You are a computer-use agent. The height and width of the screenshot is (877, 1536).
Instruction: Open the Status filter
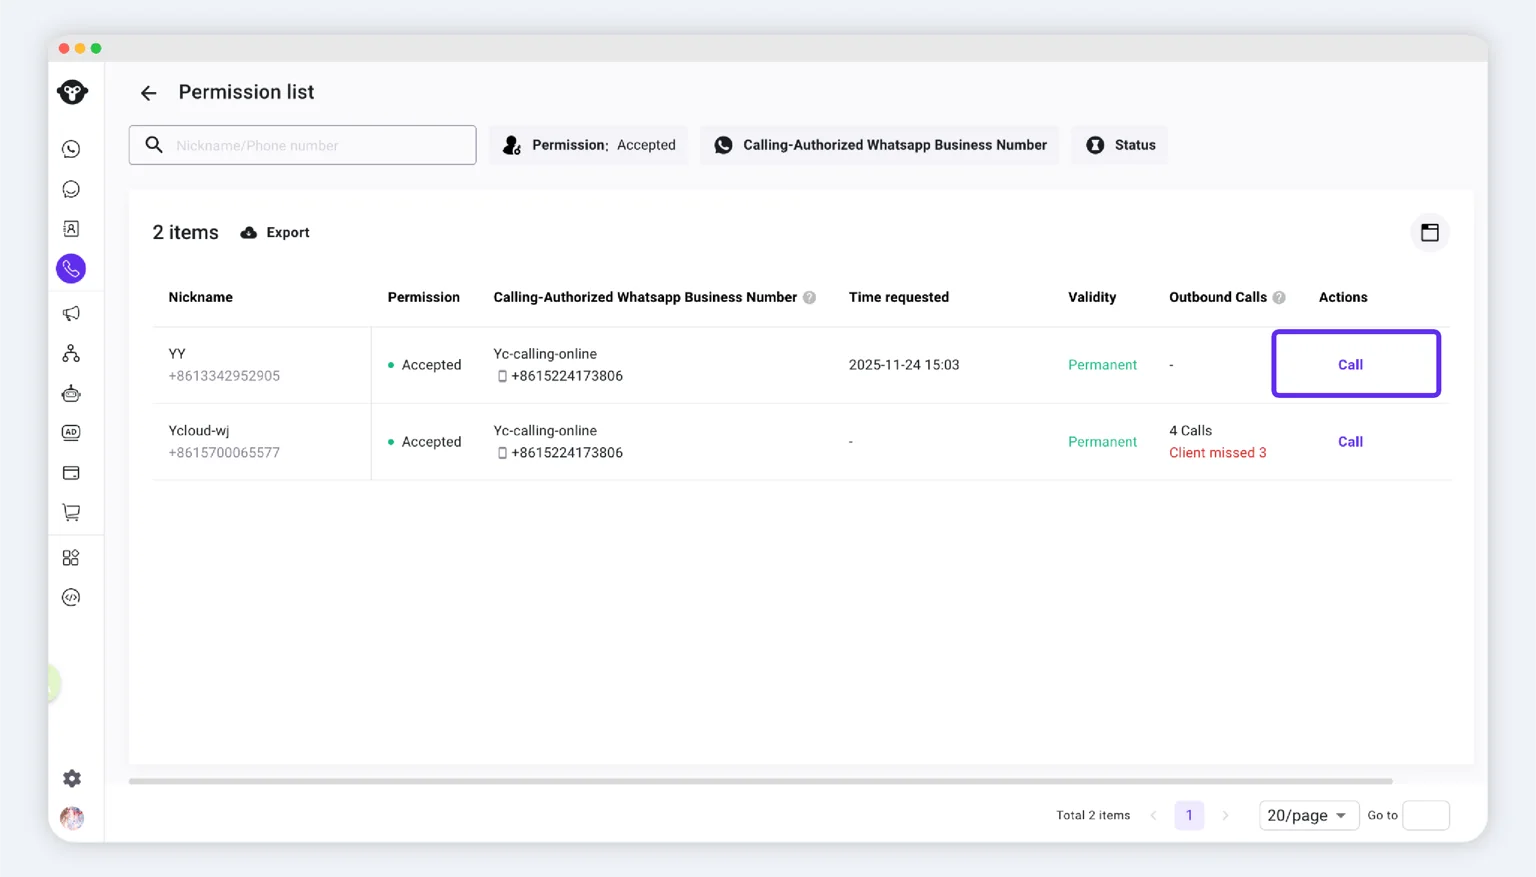pos(1120,145)
